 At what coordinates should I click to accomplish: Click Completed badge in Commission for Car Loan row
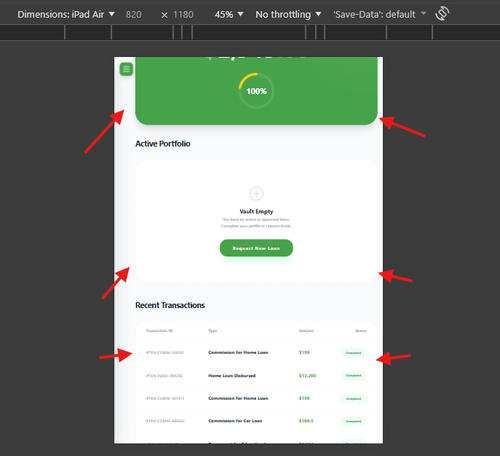point(354,421)
